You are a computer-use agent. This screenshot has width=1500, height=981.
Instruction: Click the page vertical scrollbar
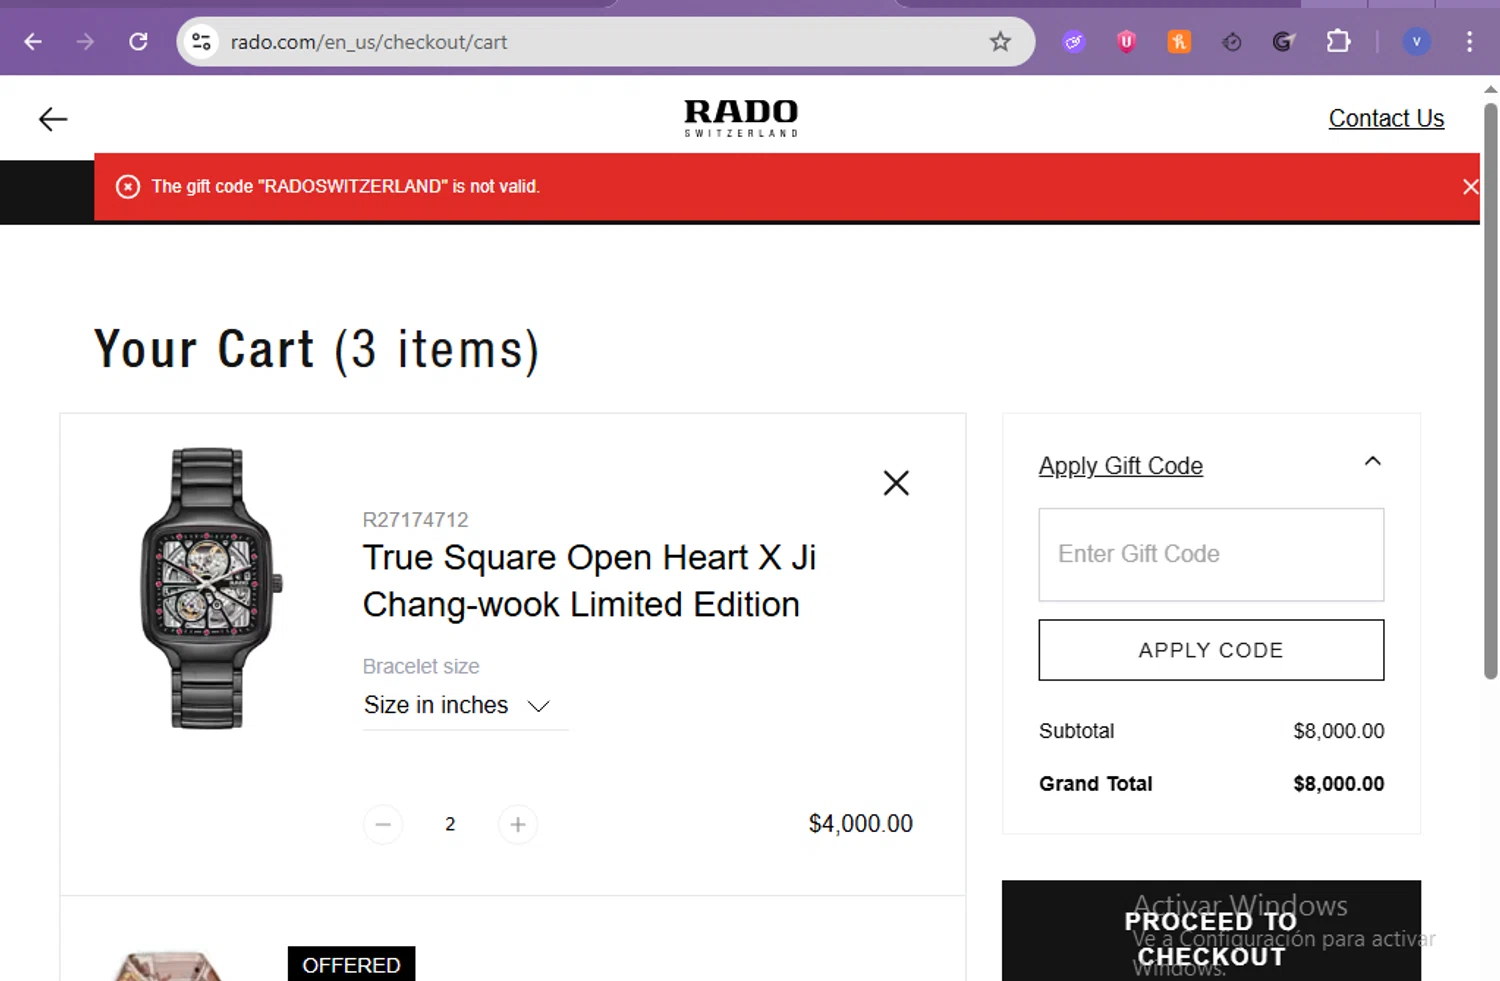[x=1490, y=390]
